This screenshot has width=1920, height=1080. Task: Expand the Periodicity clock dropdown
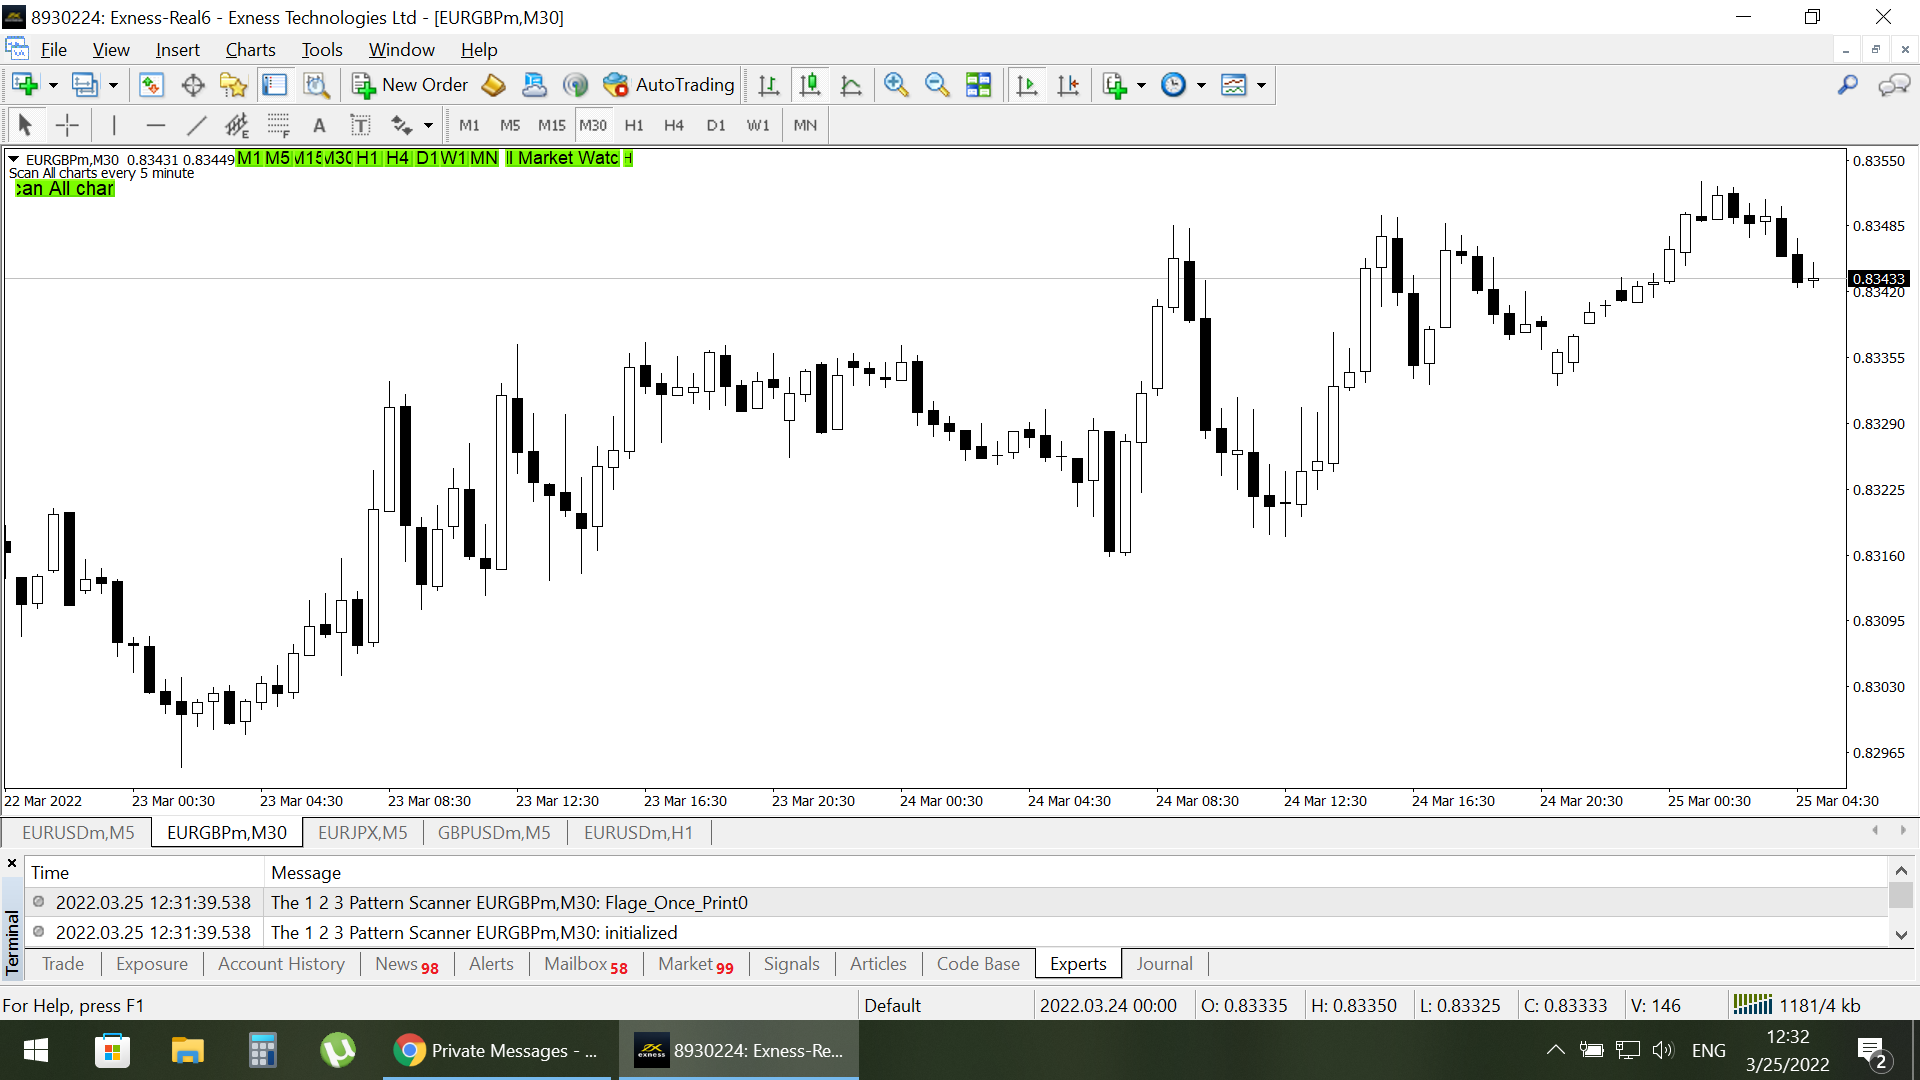click(1201, 85)
